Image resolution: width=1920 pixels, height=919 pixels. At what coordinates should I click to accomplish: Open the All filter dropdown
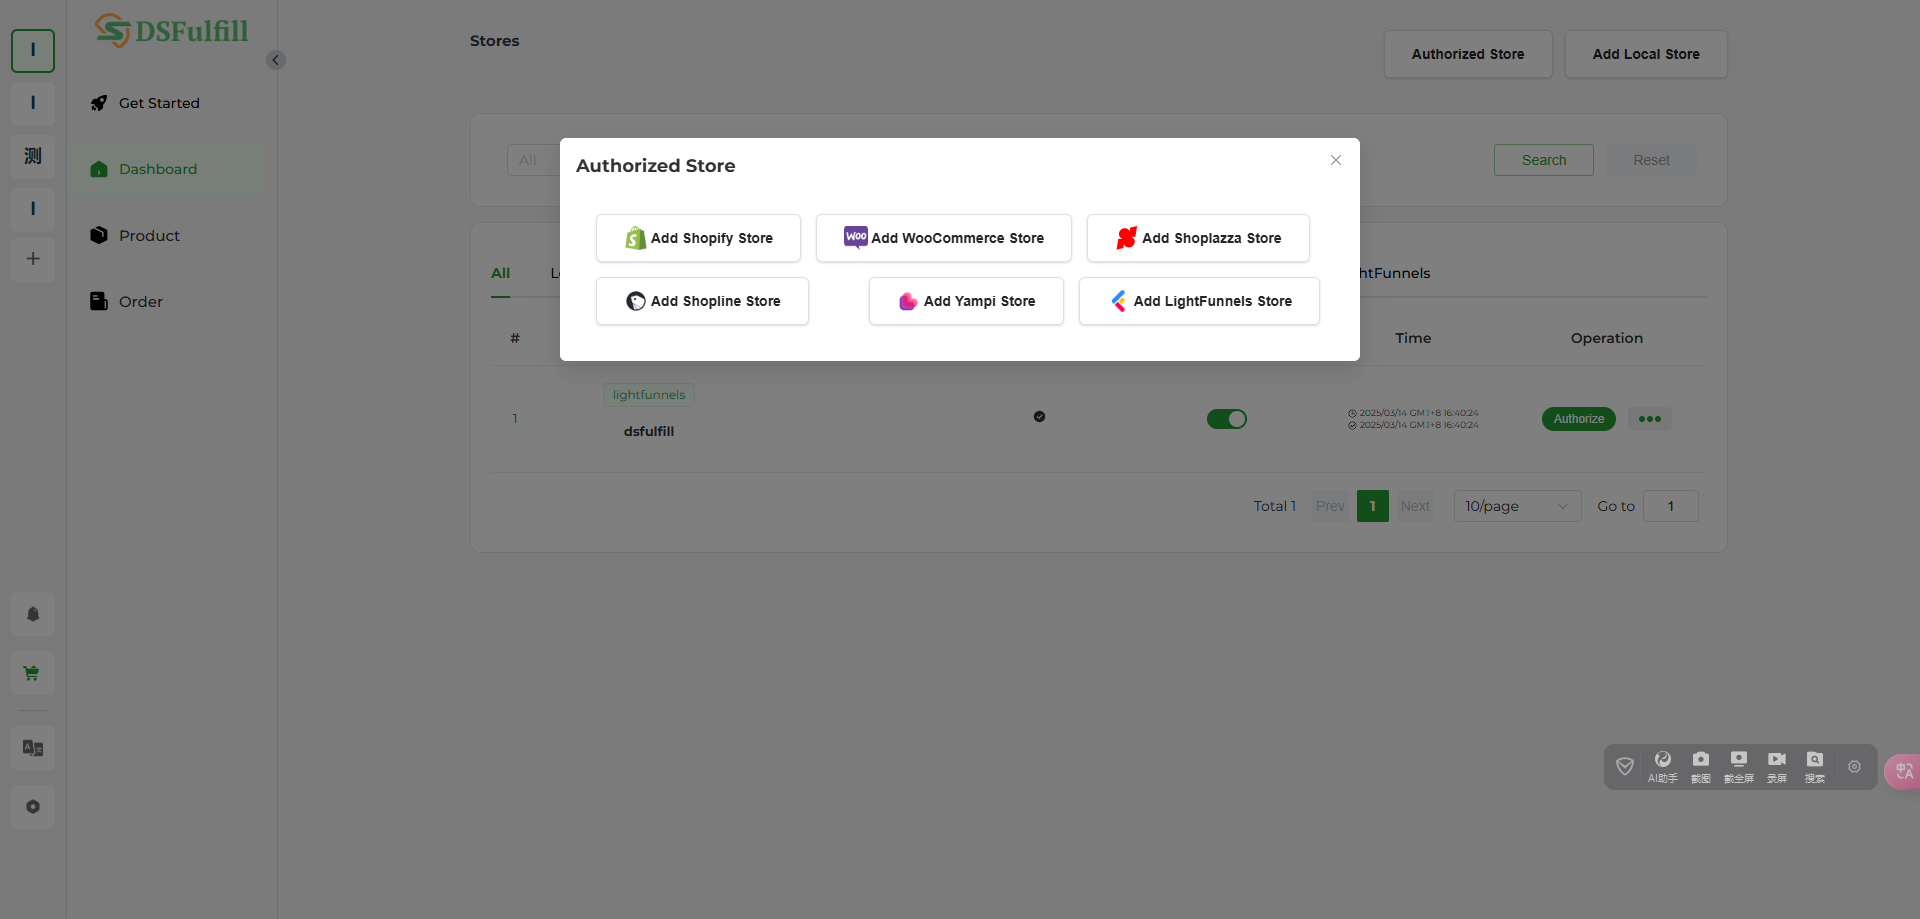click(533, 160)
